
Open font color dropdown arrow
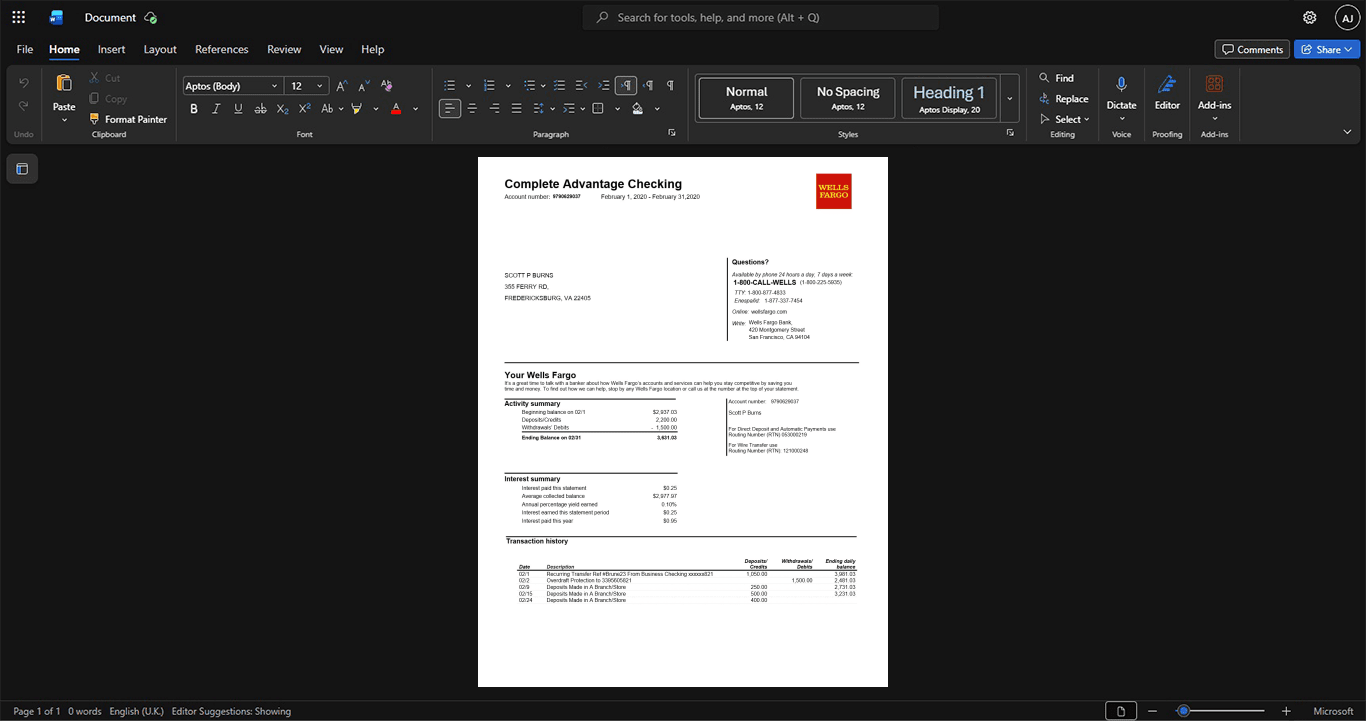415,109
